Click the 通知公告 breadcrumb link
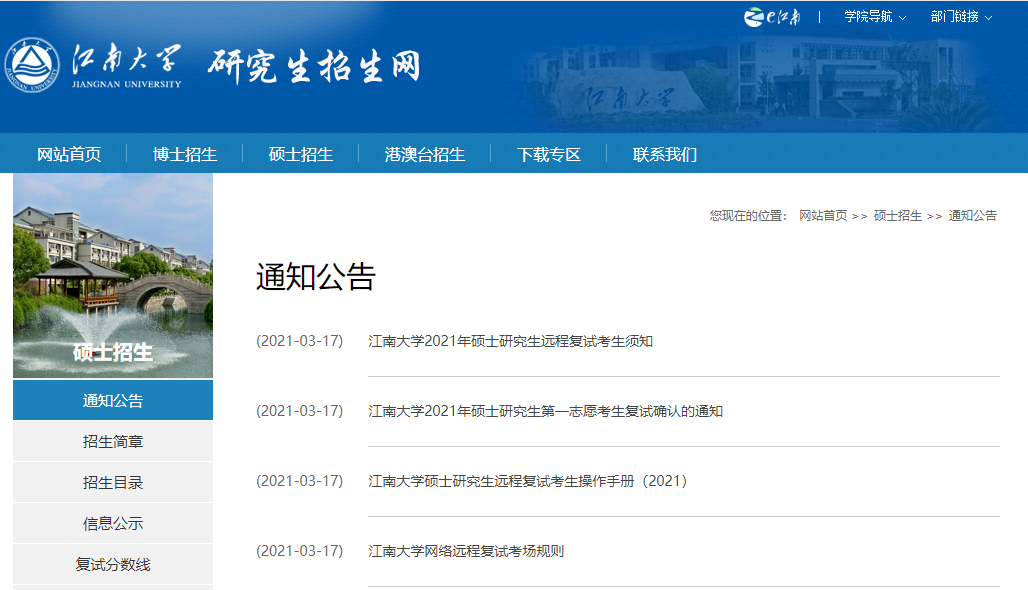 [972, 216]
